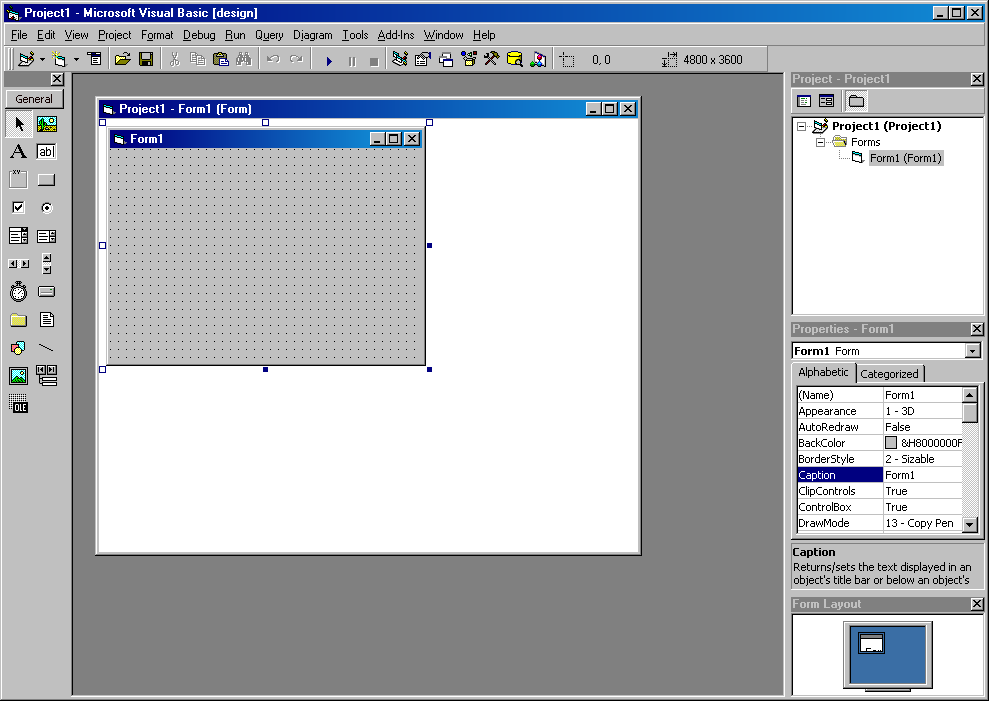Open the Format menu
The height and width of the screenshot is (701, 989).
pos(157,35)
